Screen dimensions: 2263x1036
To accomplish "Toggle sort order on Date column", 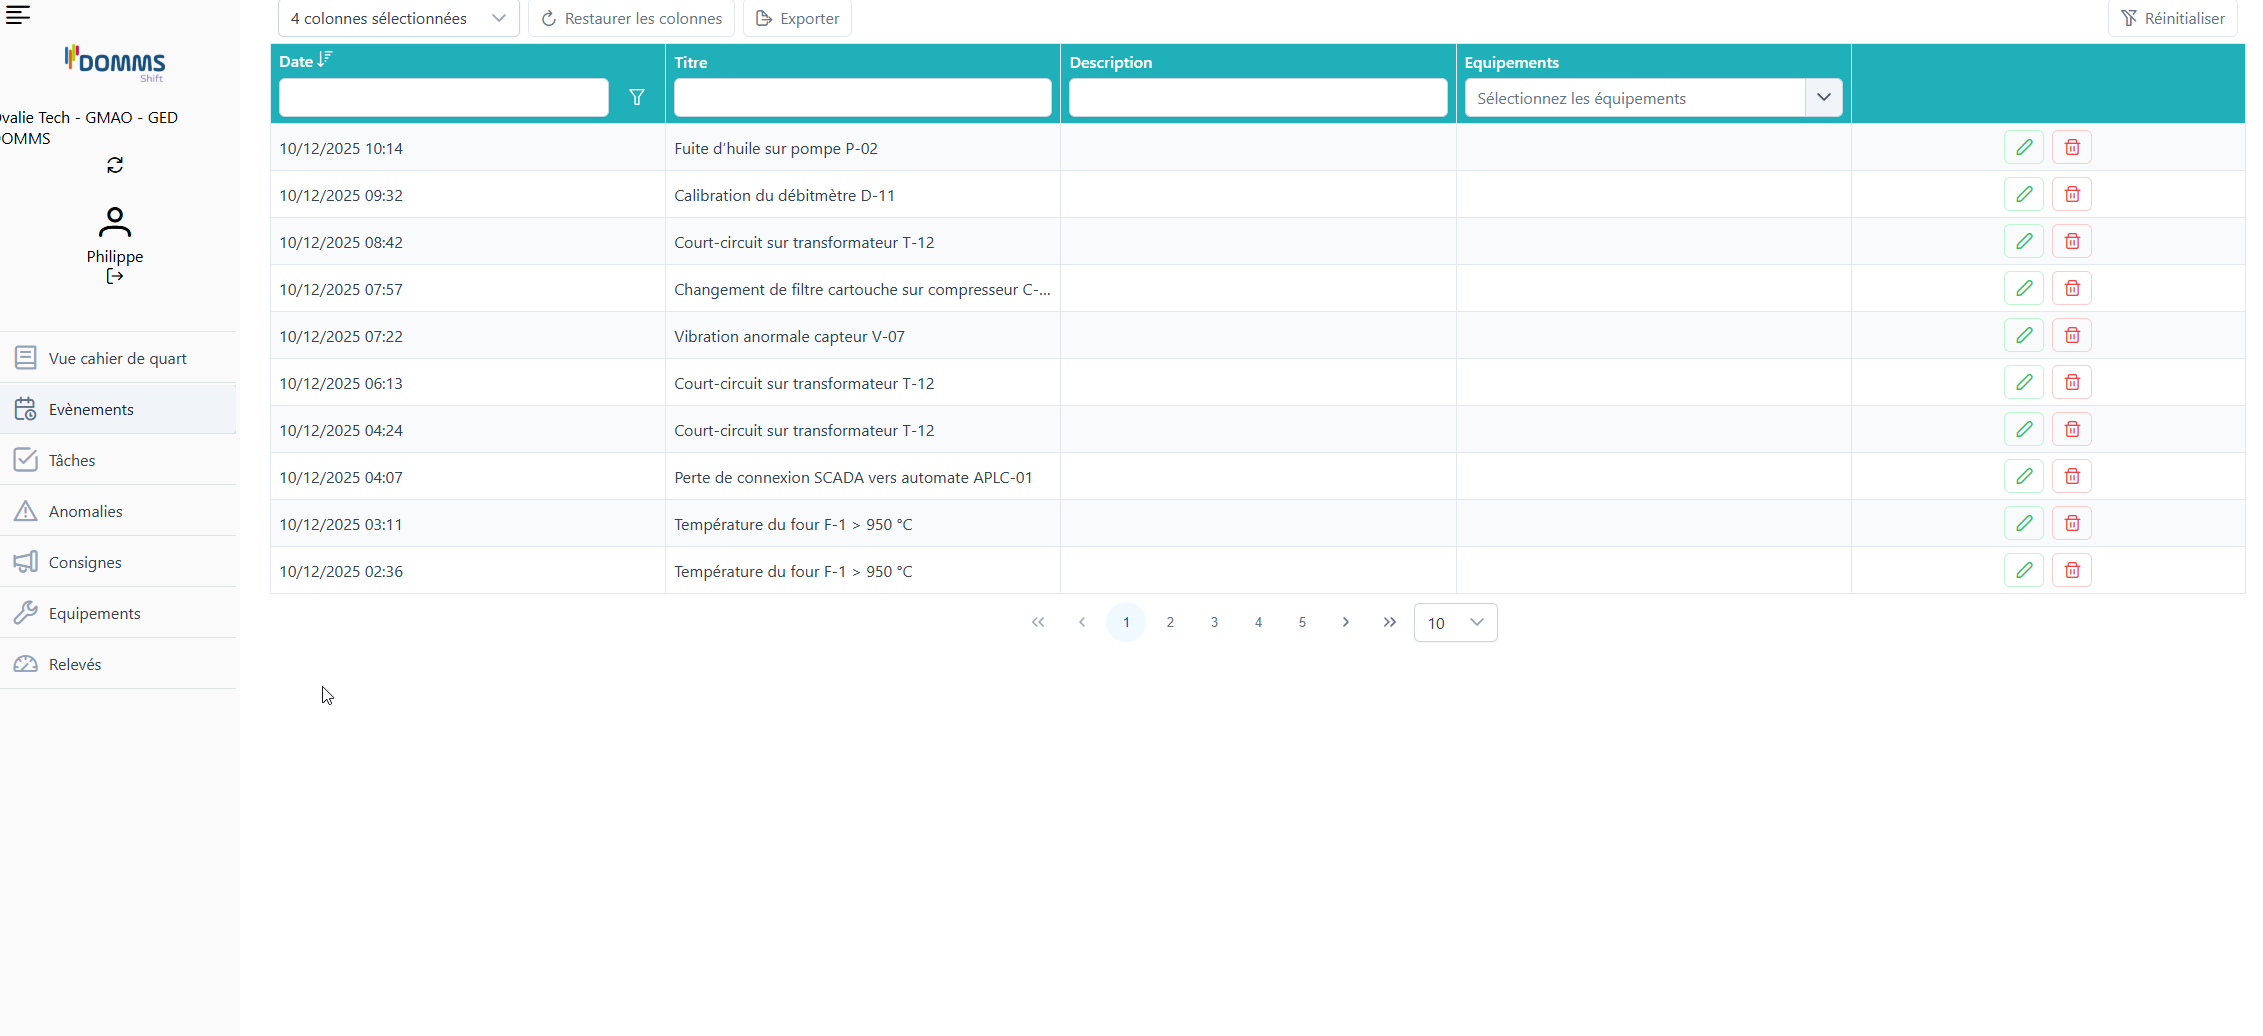I will pos(324,61).
